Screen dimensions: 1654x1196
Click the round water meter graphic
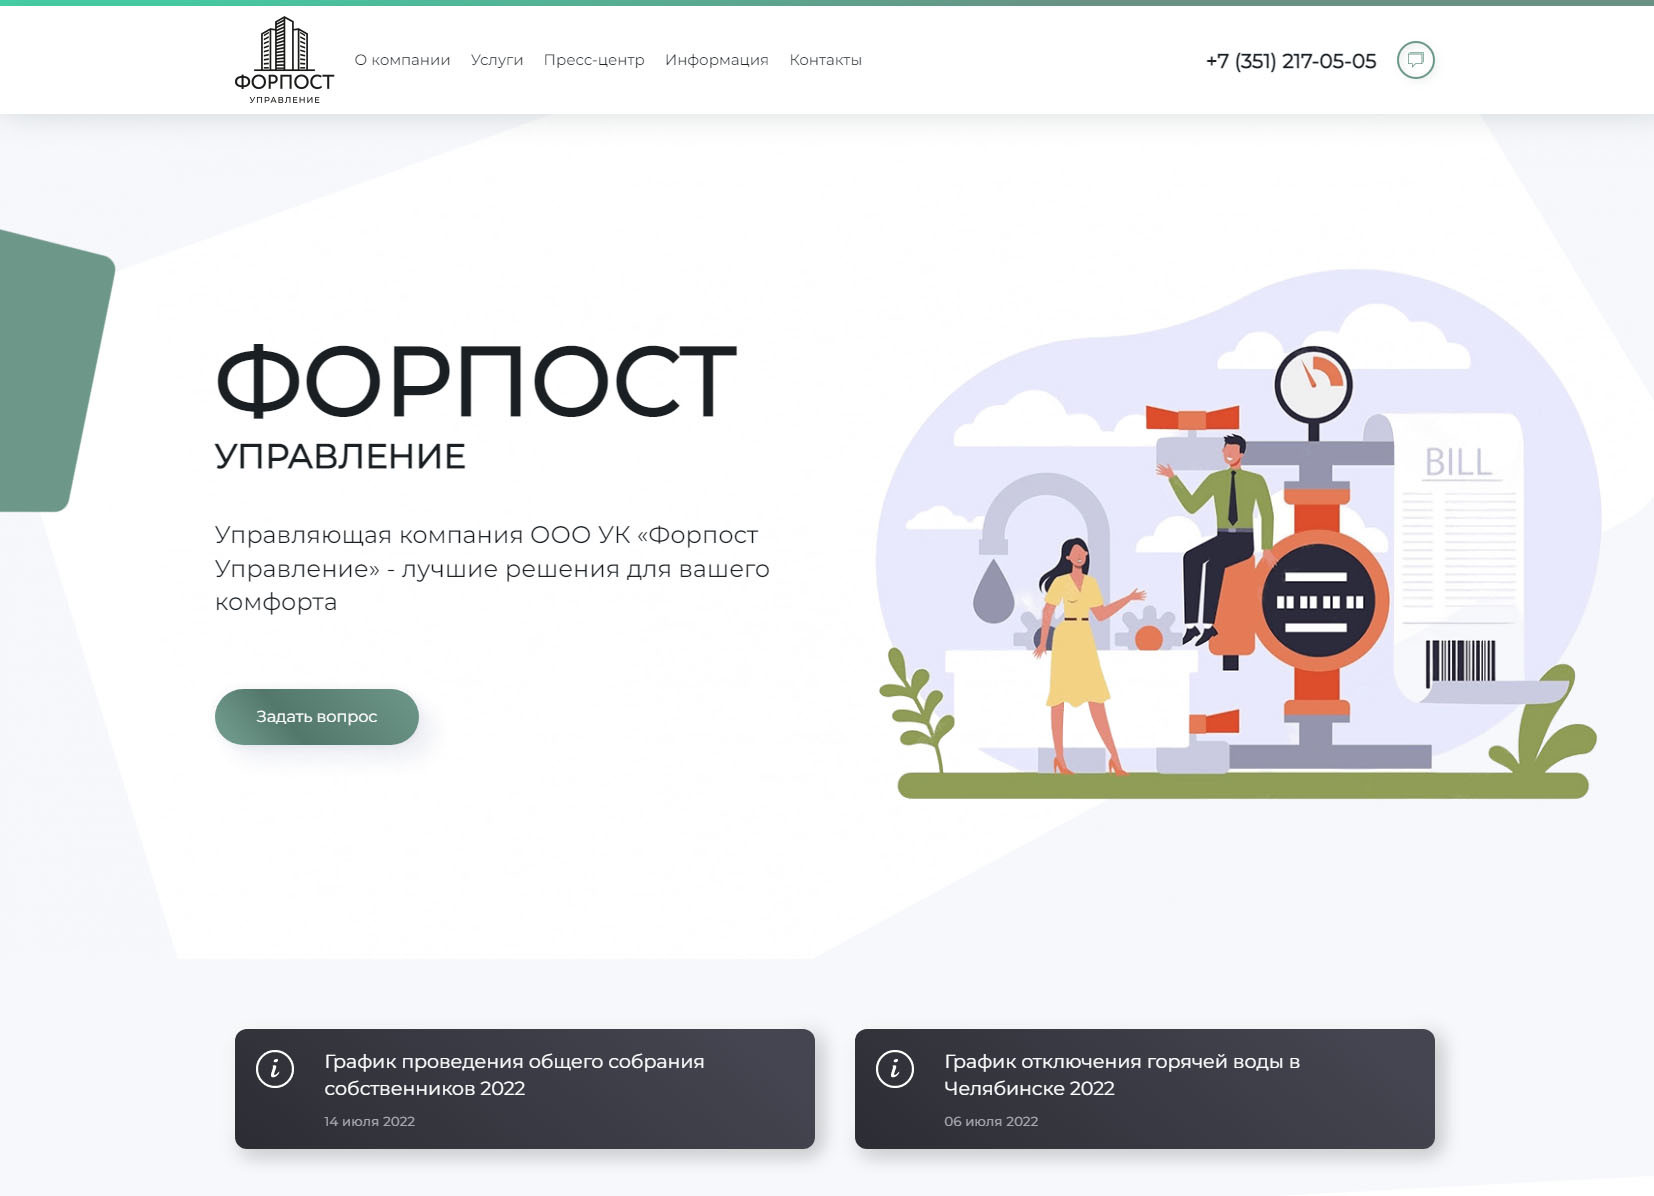click(1318, 602)
